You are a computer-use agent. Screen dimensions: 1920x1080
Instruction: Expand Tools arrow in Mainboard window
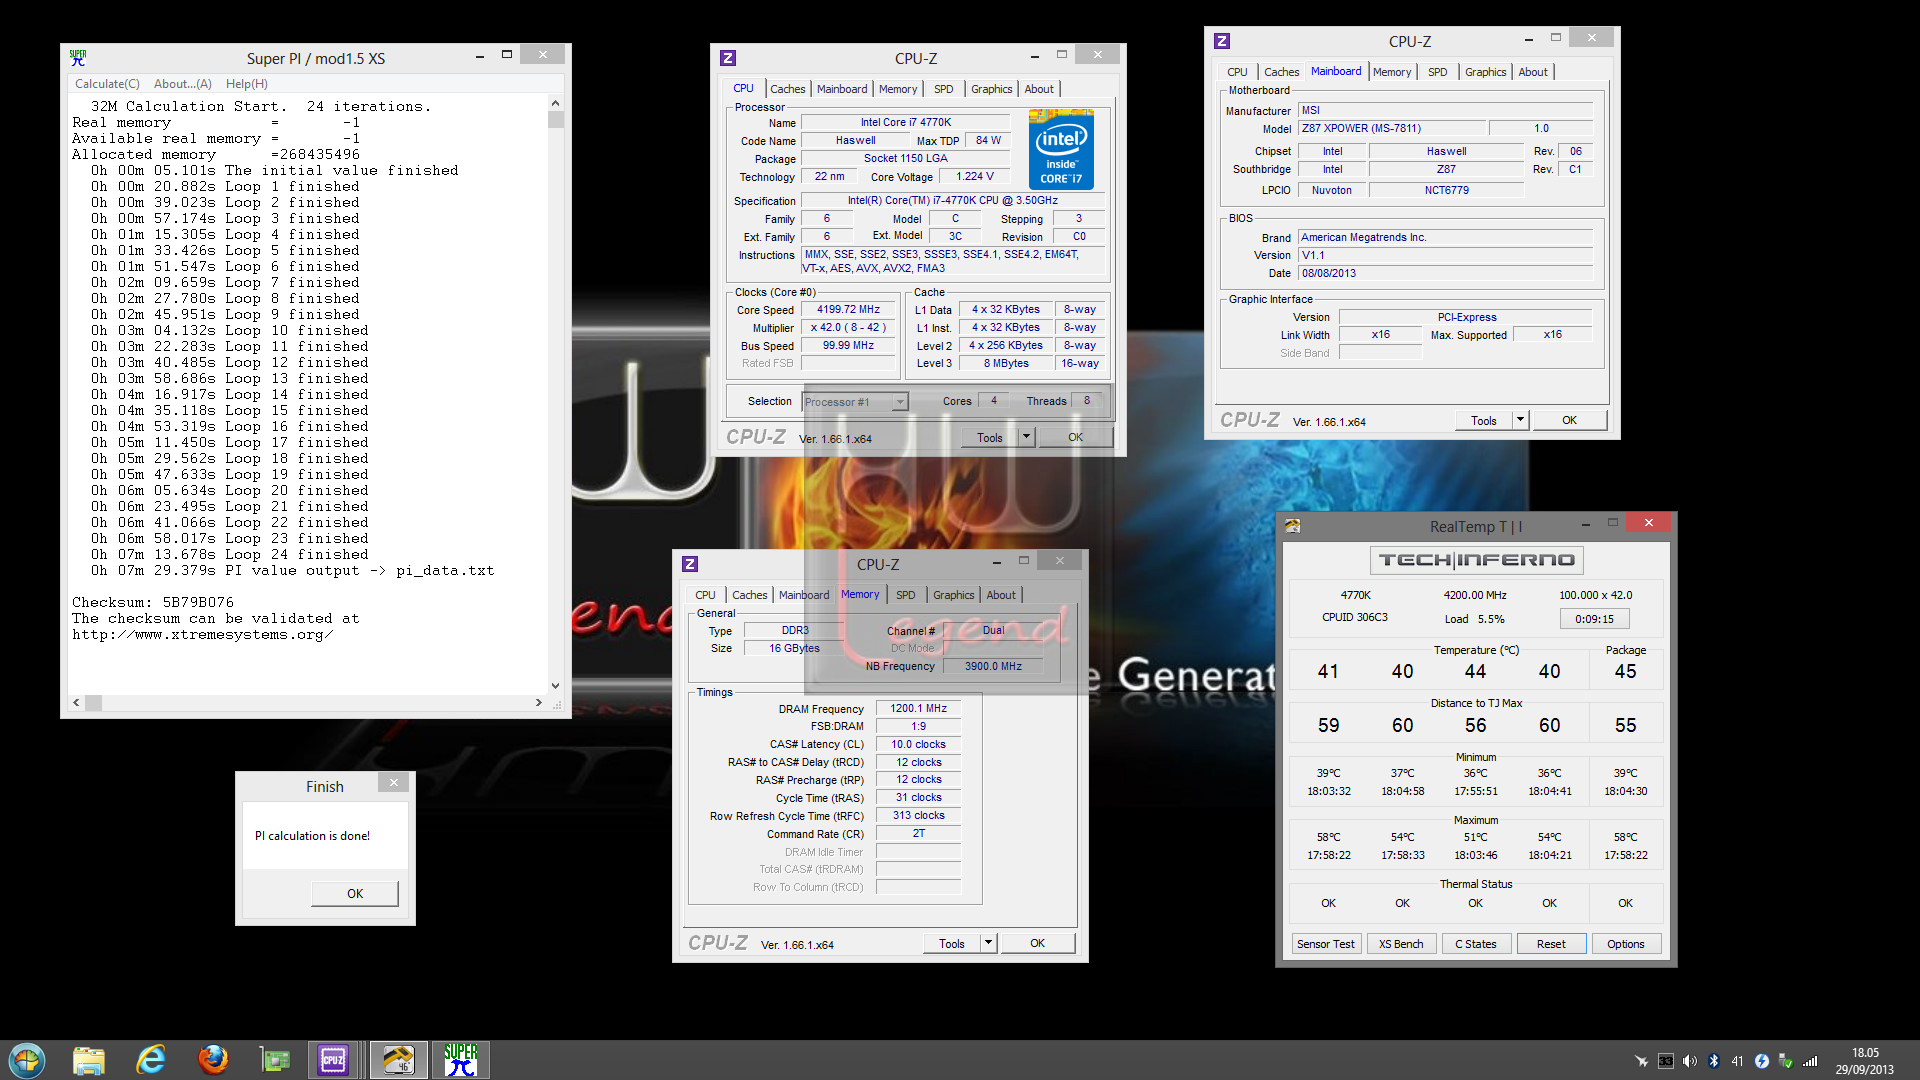[1520, 420]
